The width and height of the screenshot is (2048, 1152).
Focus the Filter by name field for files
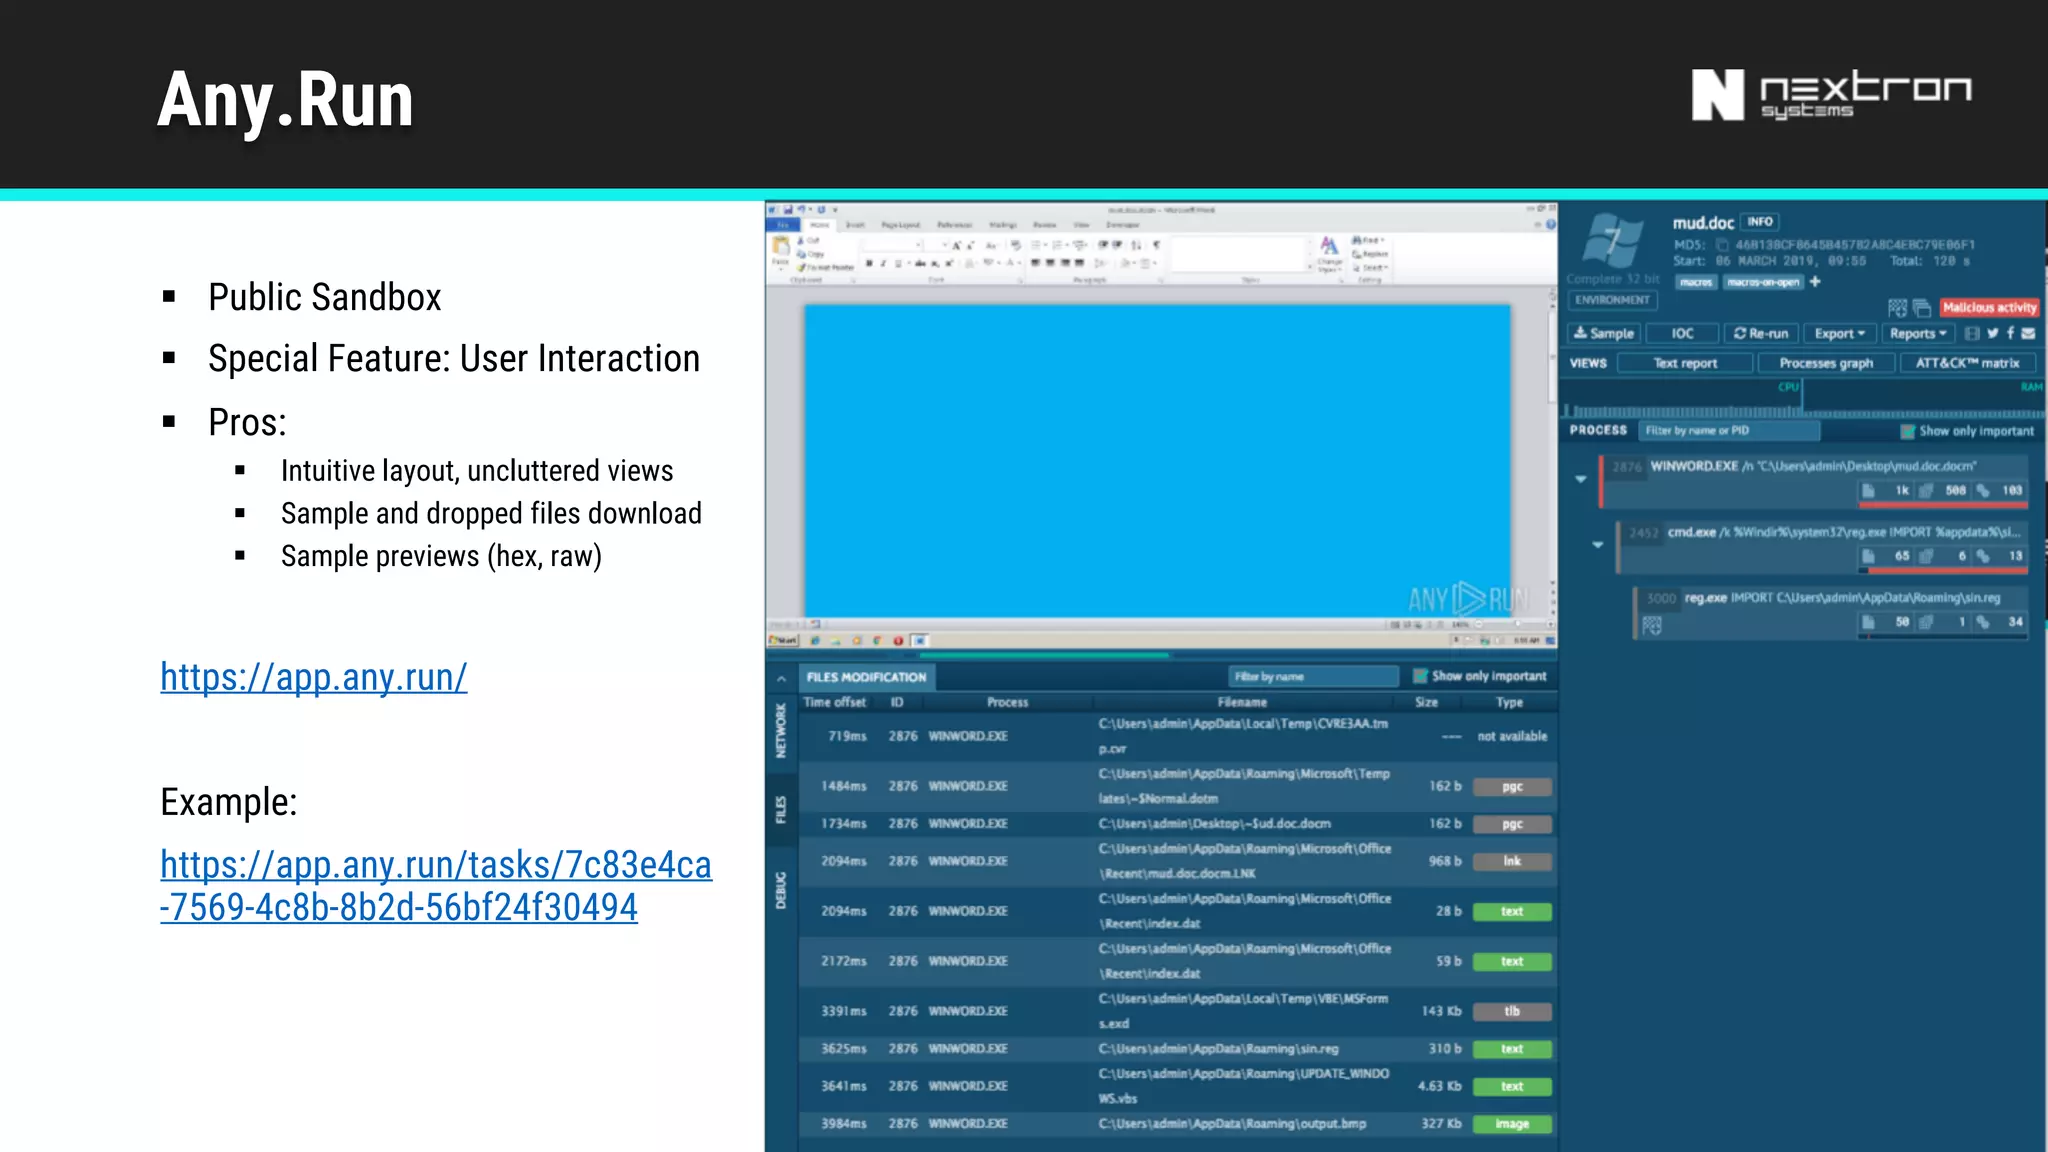coord(1313,677)
